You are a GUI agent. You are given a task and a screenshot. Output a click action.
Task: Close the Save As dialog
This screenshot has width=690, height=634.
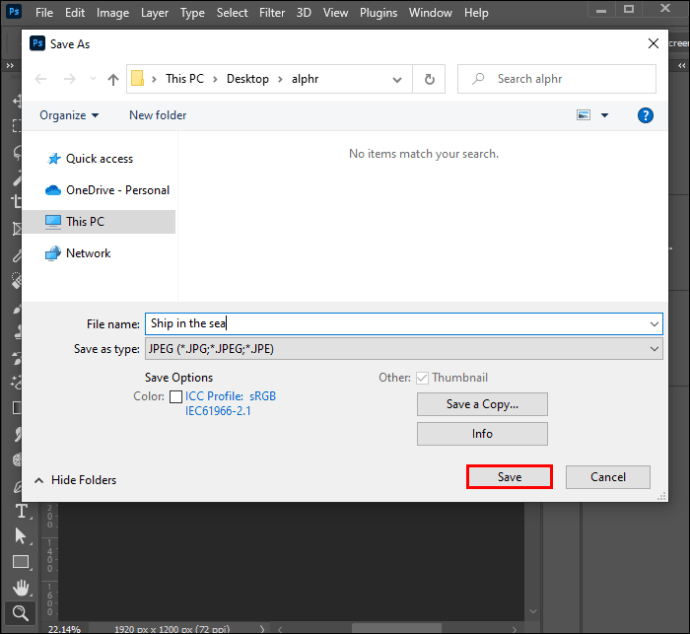[x=653, y=43]
